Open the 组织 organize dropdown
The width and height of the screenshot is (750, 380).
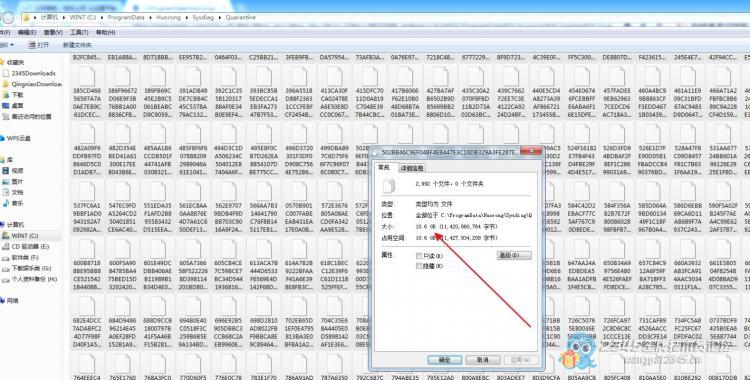coord(7,45)
